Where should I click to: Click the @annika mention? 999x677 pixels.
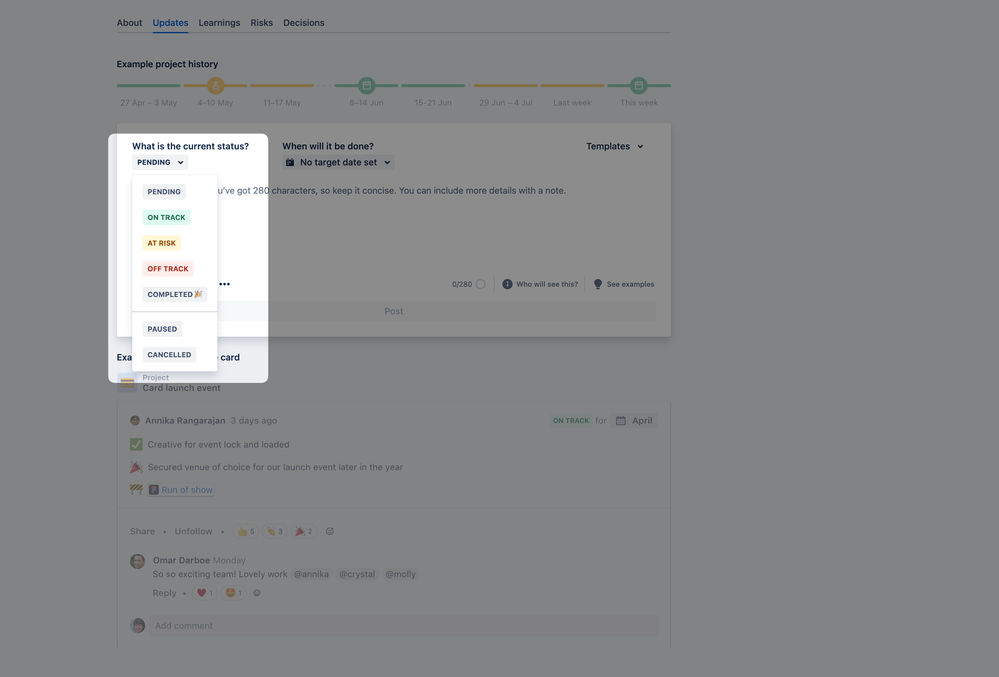click(312, 574)
